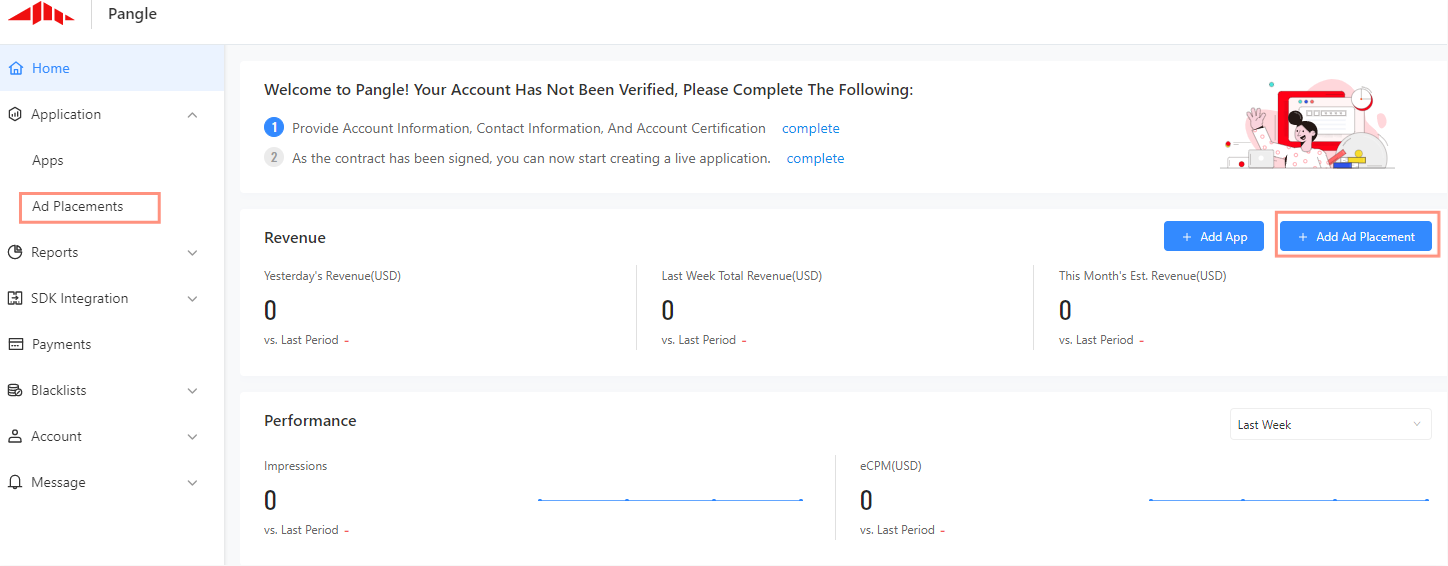This screenshot has width=1448, height=566.
Task: Click the Blacklists icon
Action: (15, 391)
